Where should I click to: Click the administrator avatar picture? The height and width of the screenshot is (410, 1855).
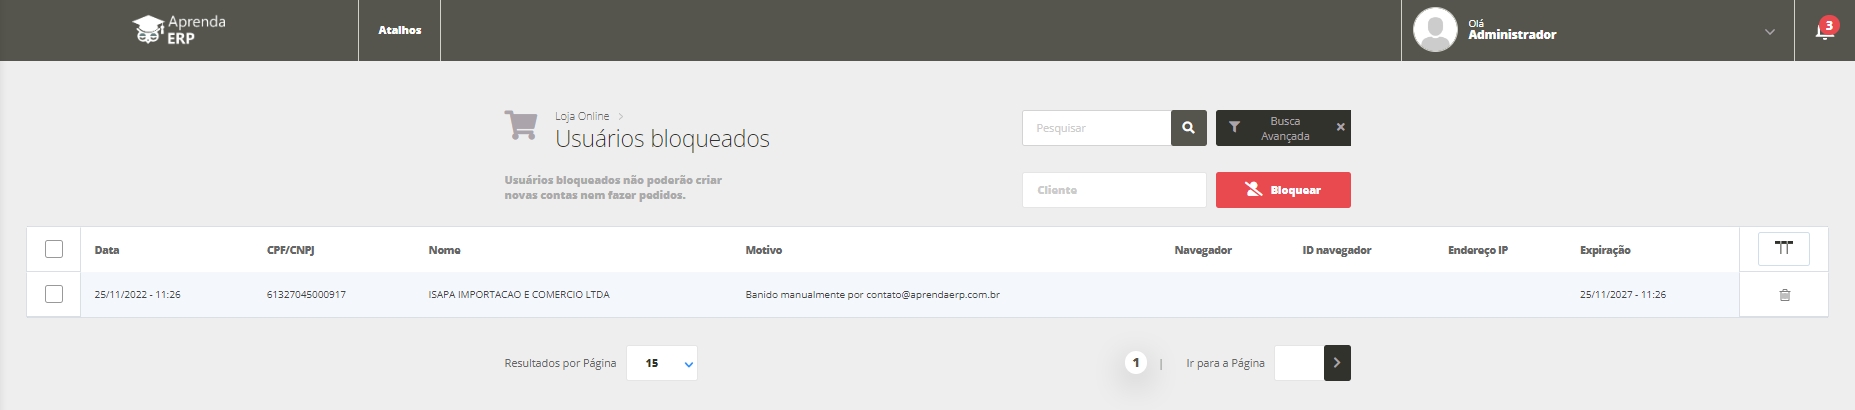1434,30
